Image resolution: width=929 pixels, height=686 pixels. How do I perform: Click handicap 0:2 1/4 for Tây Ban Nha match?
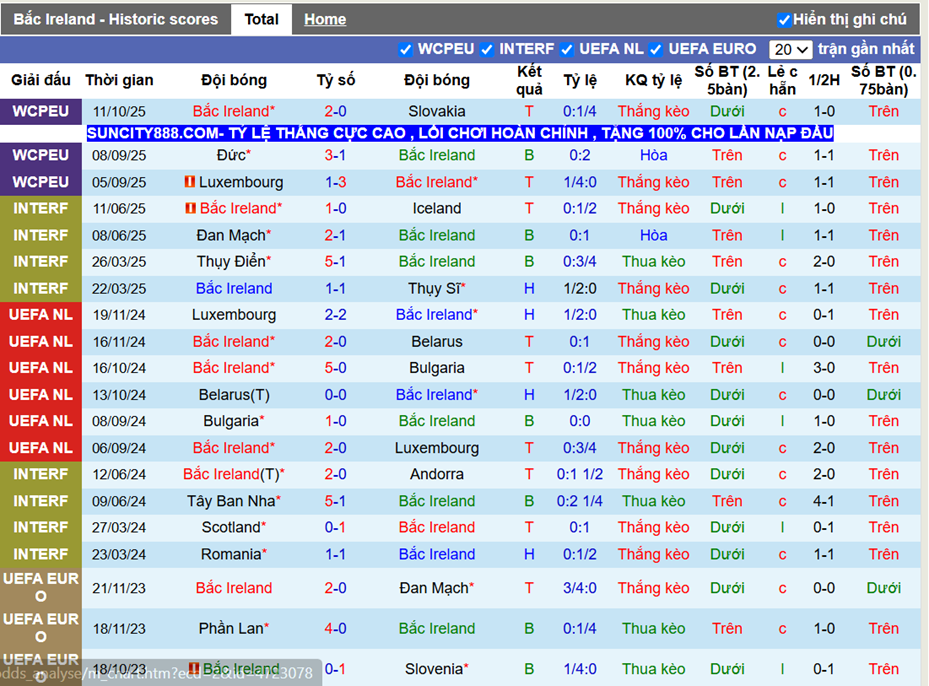[x=579, y=501]
